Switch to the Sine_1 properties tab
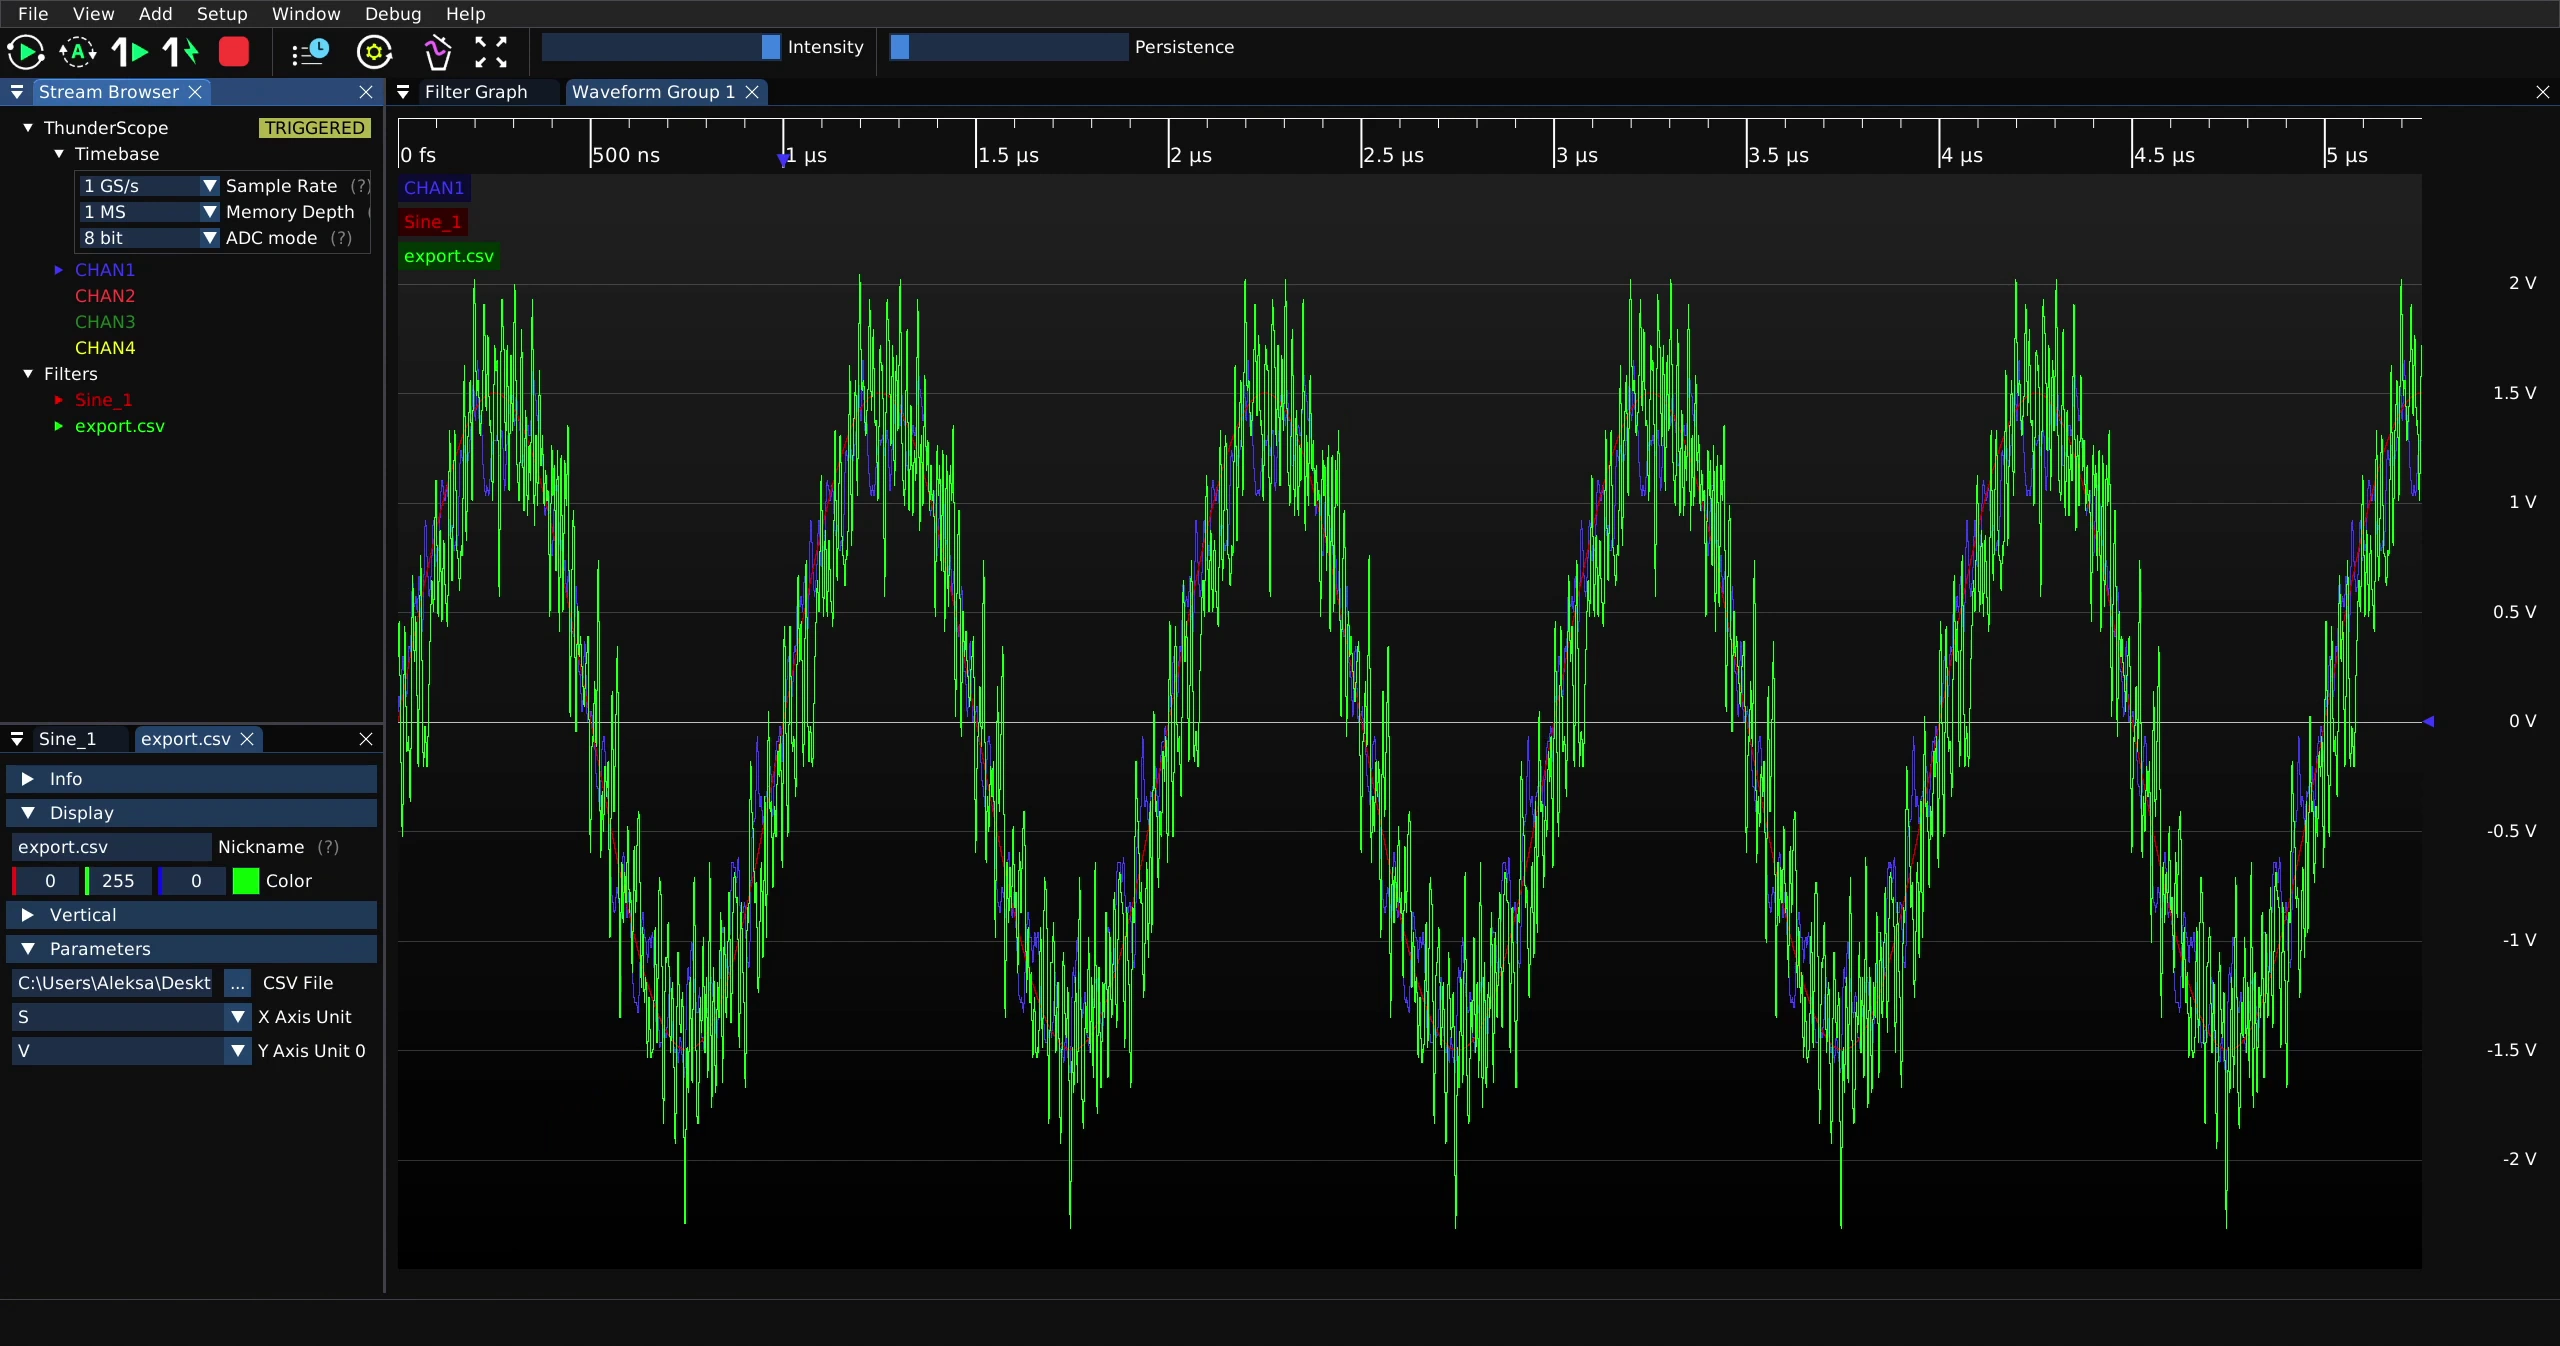Viewport: 2560px width, 1346px height. (x=67, y=739)
